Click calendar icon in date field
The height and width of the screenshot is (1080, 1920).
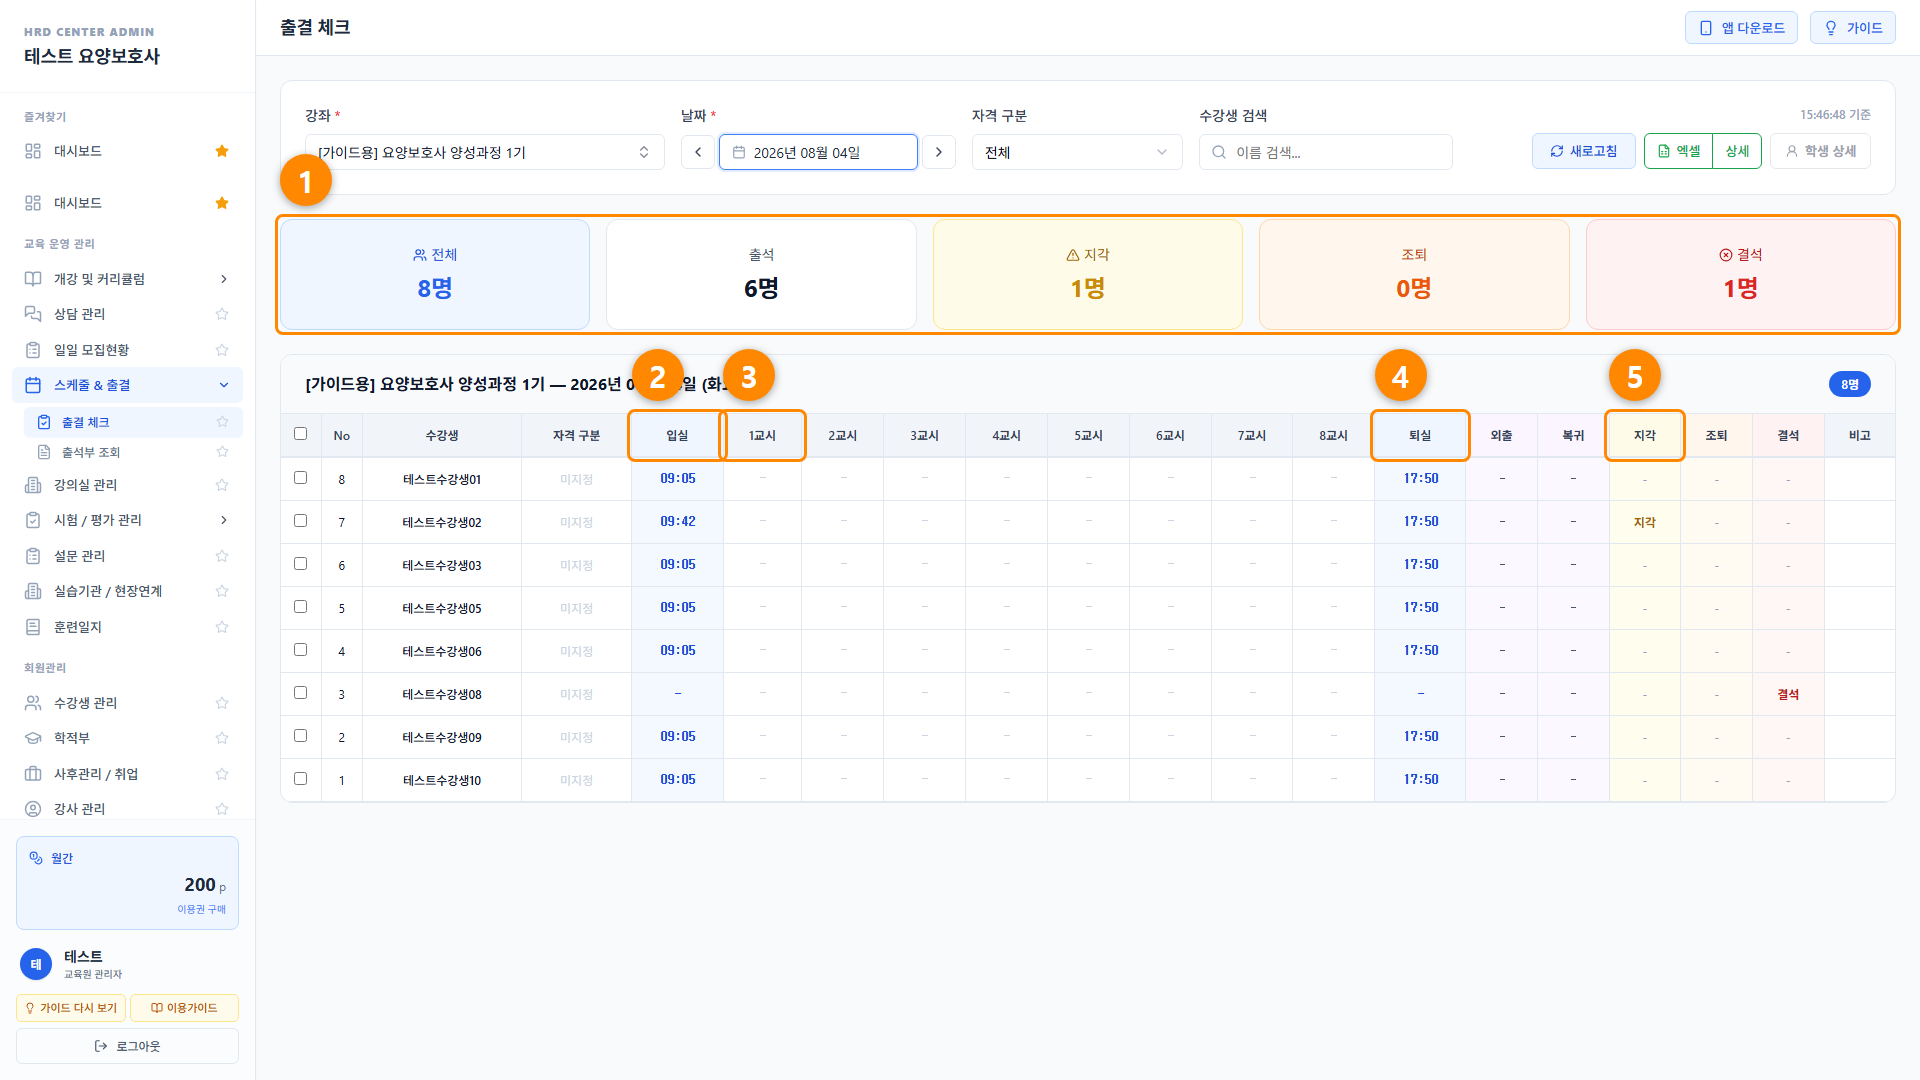(739, 152)
